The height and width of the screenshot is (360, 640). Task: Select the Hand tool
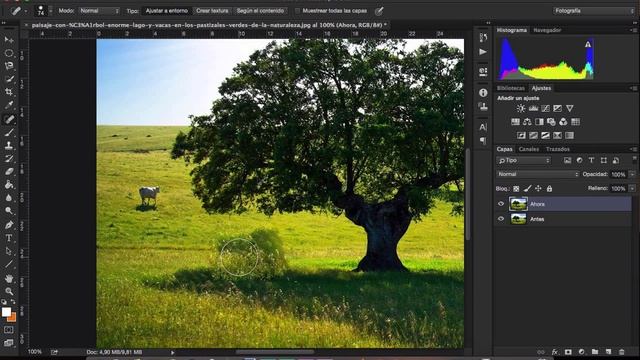pyautogui.click(x=9, y=278)
